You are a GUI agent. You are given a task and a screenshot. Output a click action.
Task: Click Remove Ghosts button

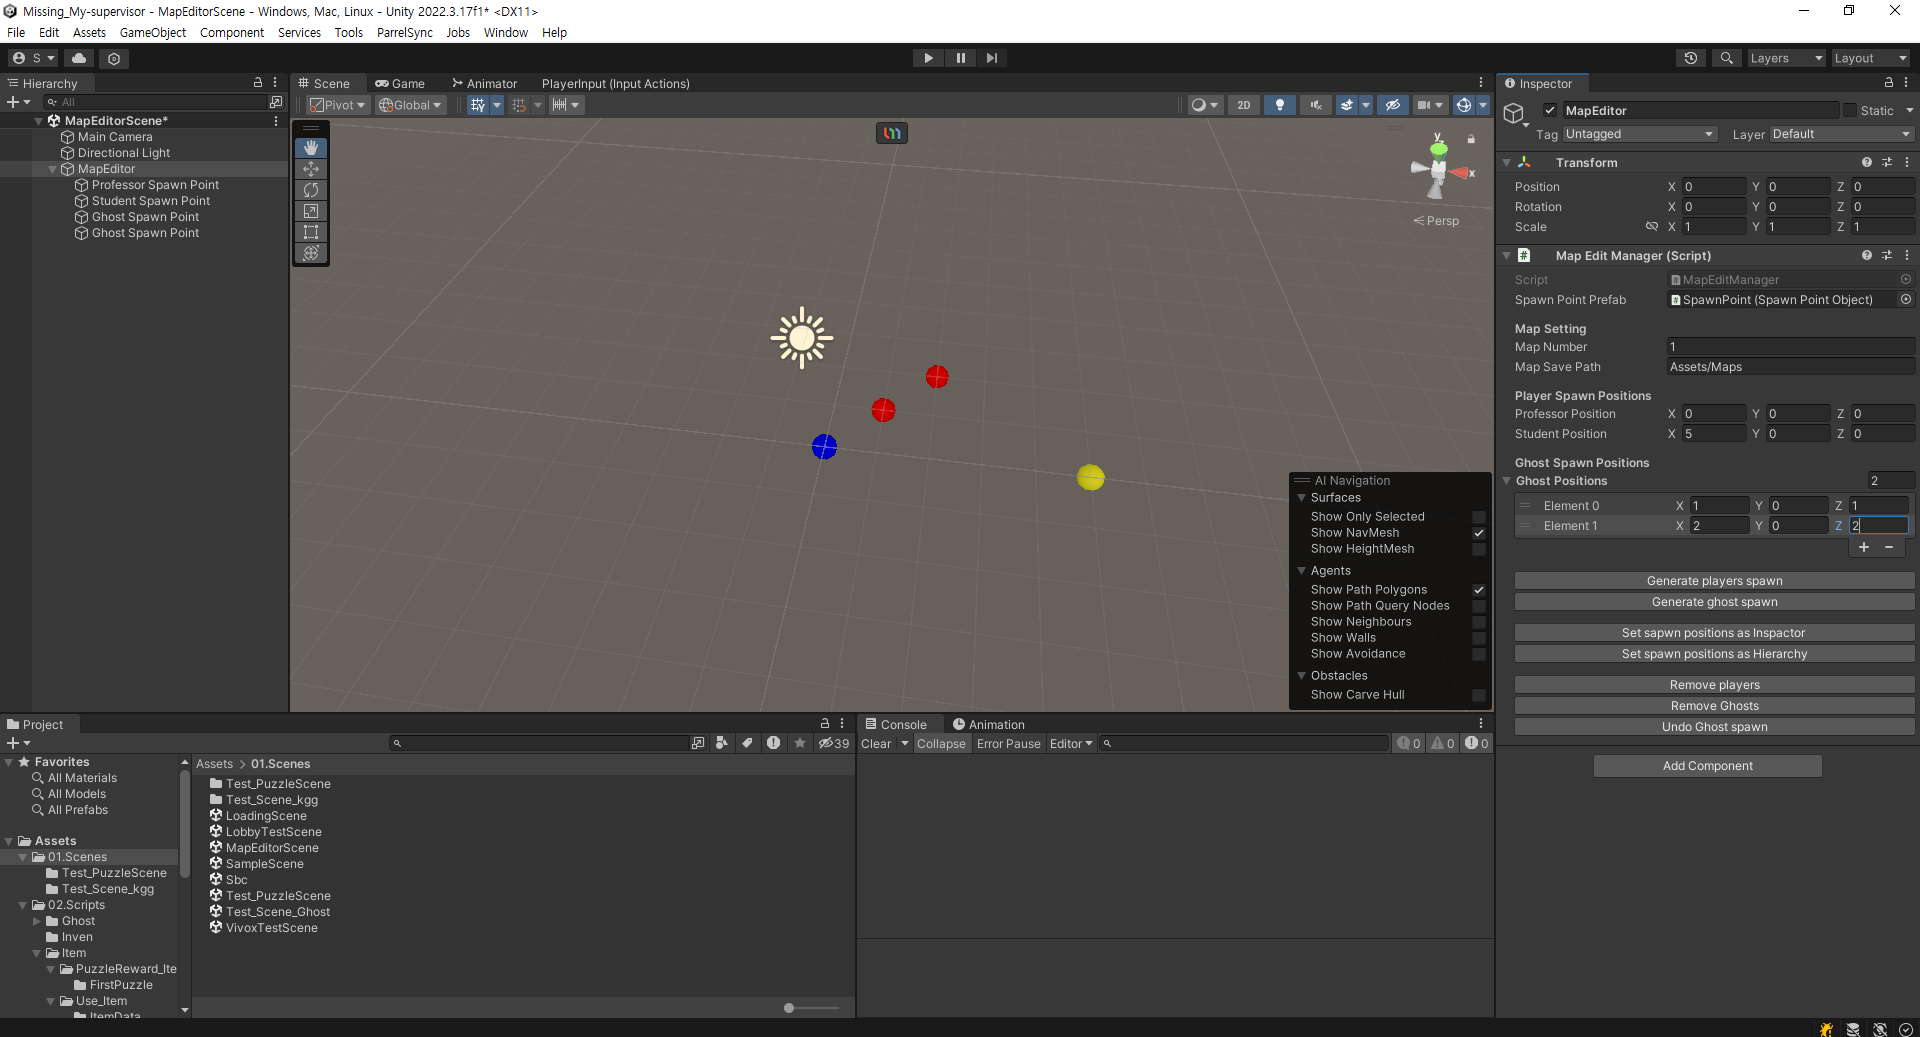point(1714,706)
